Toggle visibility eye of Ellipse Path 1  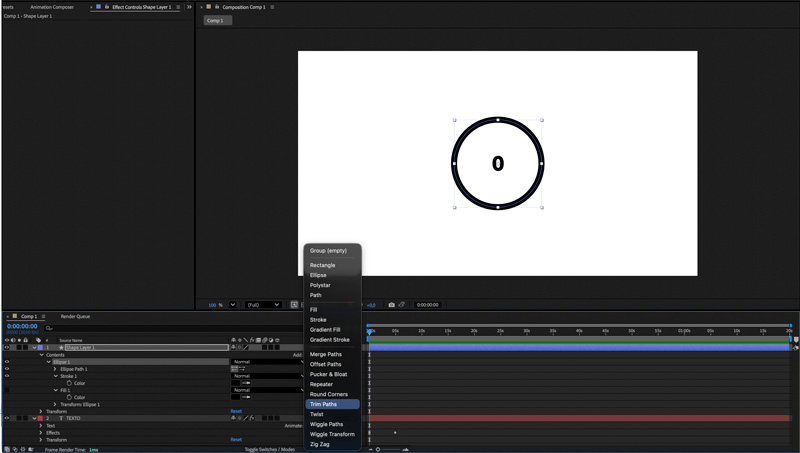click(x=7, y=369)
